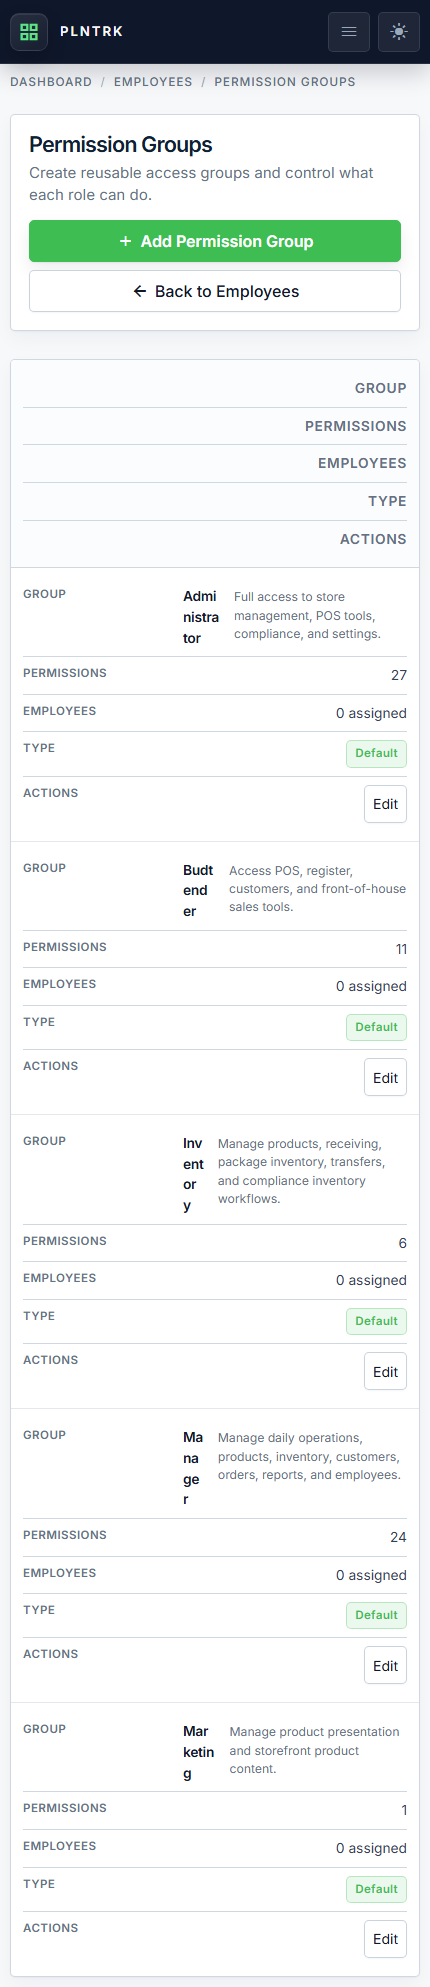This screenshot has height=1987, width=430.
Task: Select the Permission Groups breadcrumb
Action: 285,82
